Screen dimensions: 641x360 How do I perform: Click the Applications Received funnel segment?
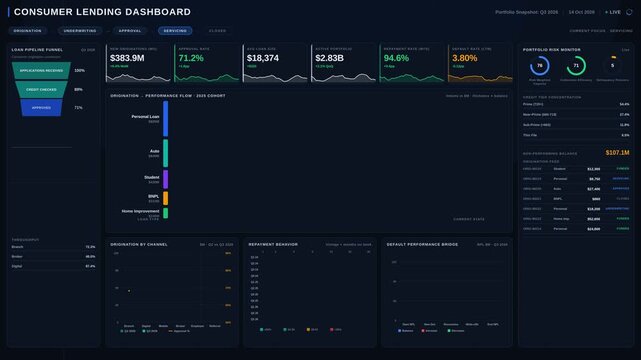pos(41,71)
